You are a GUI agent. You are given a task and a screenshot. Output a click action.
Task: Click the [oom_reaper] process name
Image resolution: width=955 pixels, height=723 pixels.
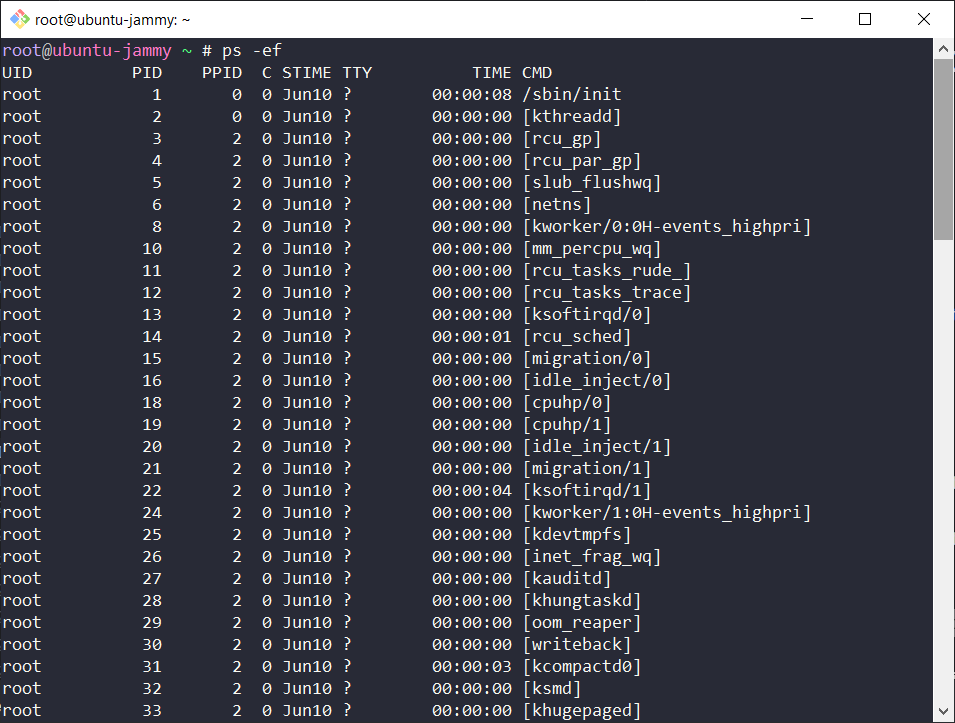[x=582, y=622]
